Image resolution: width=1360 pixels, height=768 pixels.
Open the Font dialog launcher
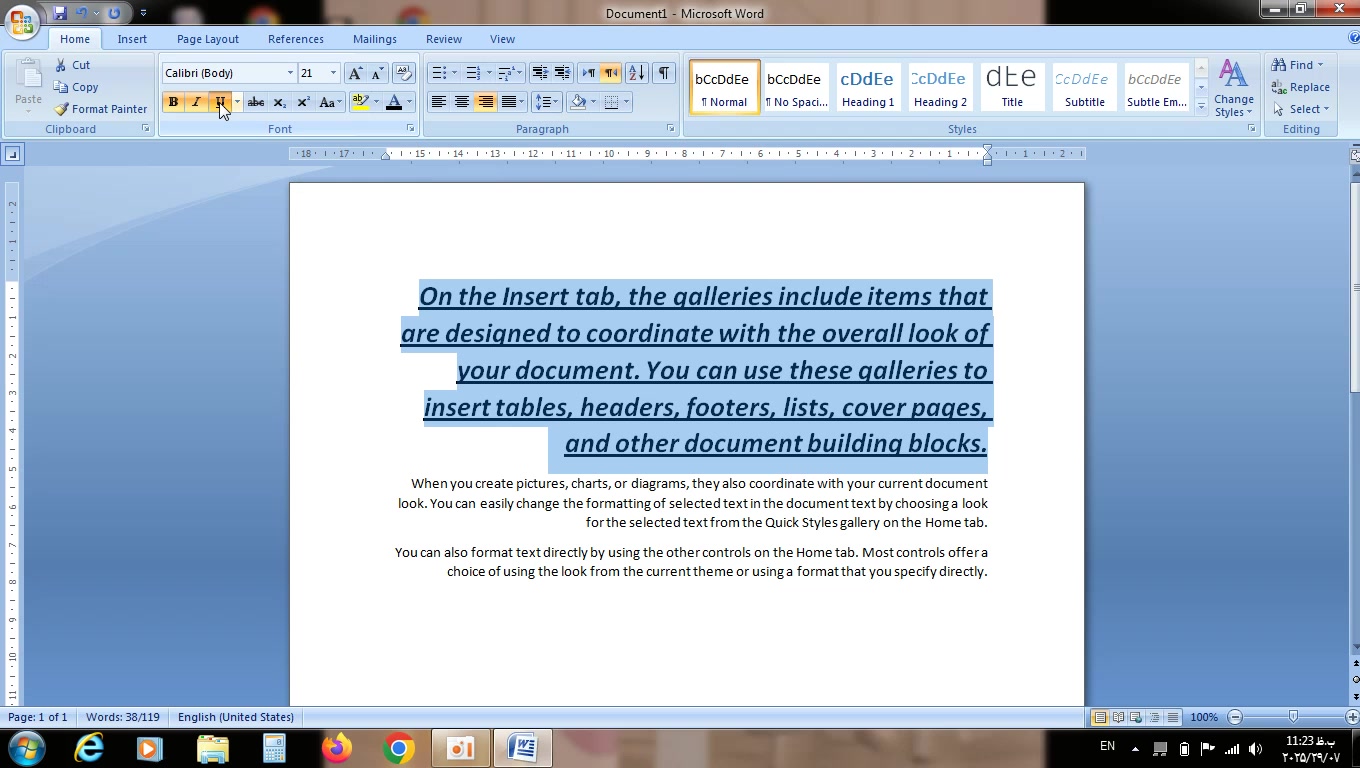coord(410,129)
